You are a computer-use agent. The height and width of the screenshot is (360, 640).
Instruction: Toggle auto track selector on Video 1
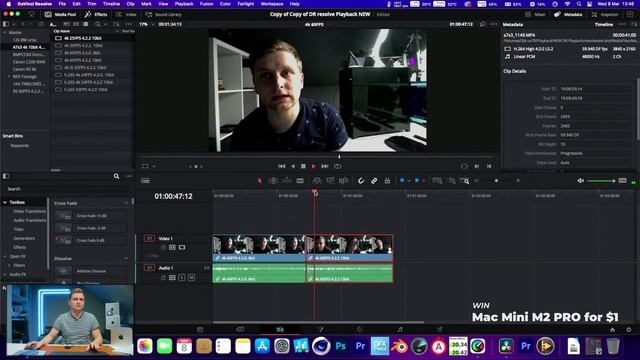point(172,247)
